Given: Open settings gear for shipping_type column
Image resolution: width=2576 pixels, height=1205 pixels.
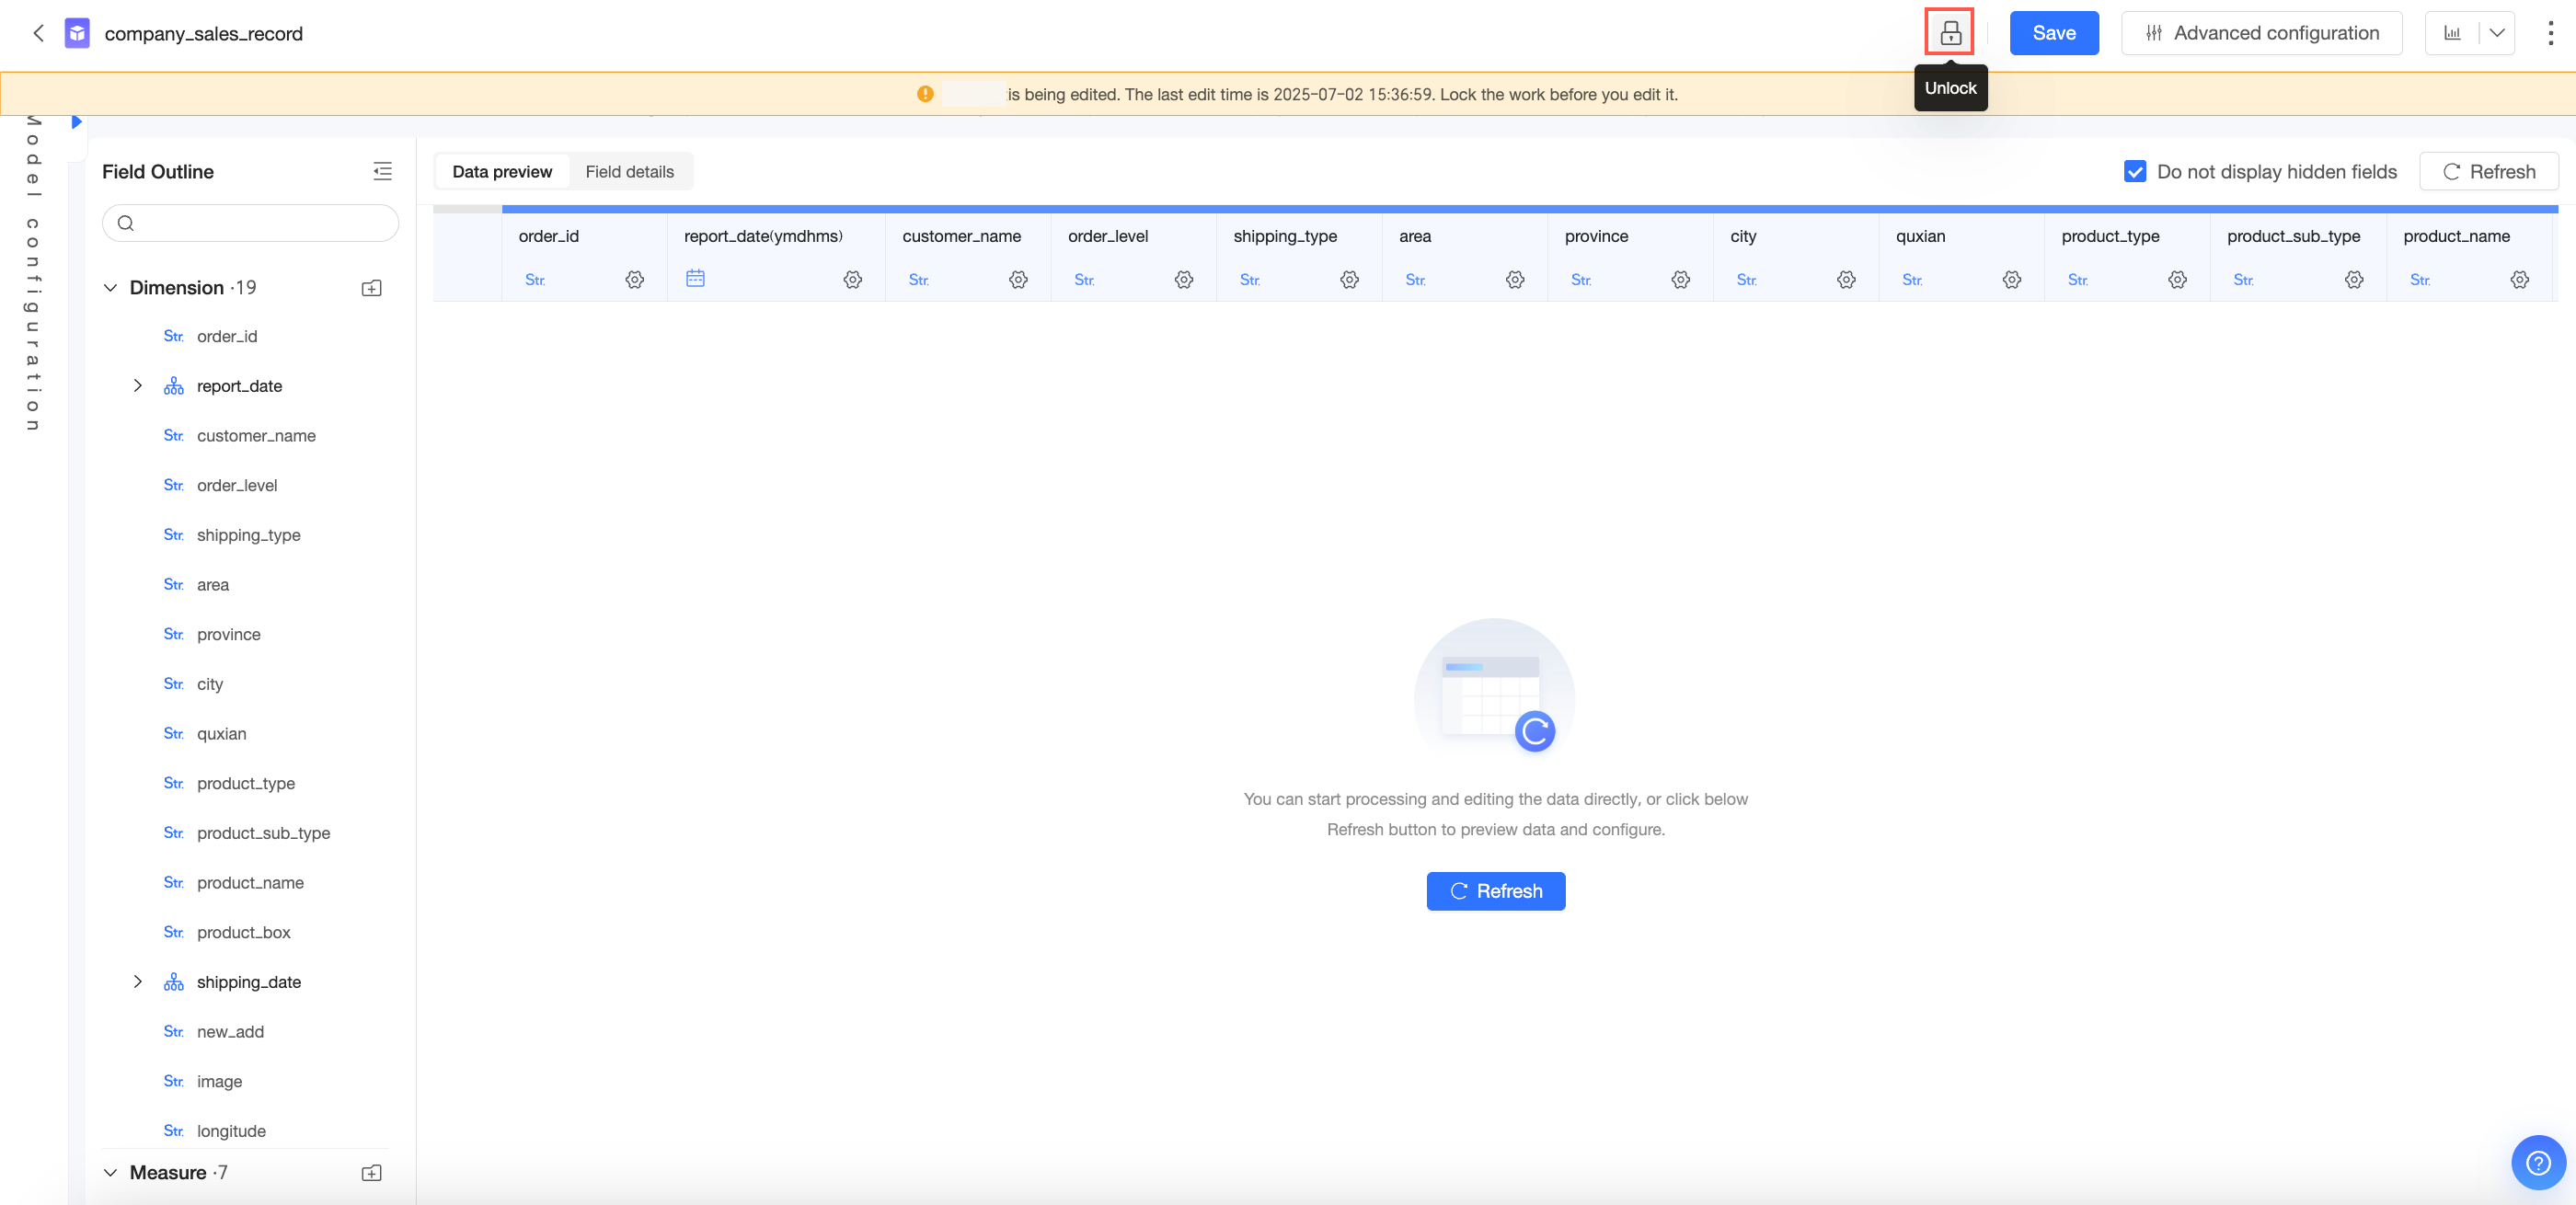Looking at the screenshot, I should pos(1349,280).
